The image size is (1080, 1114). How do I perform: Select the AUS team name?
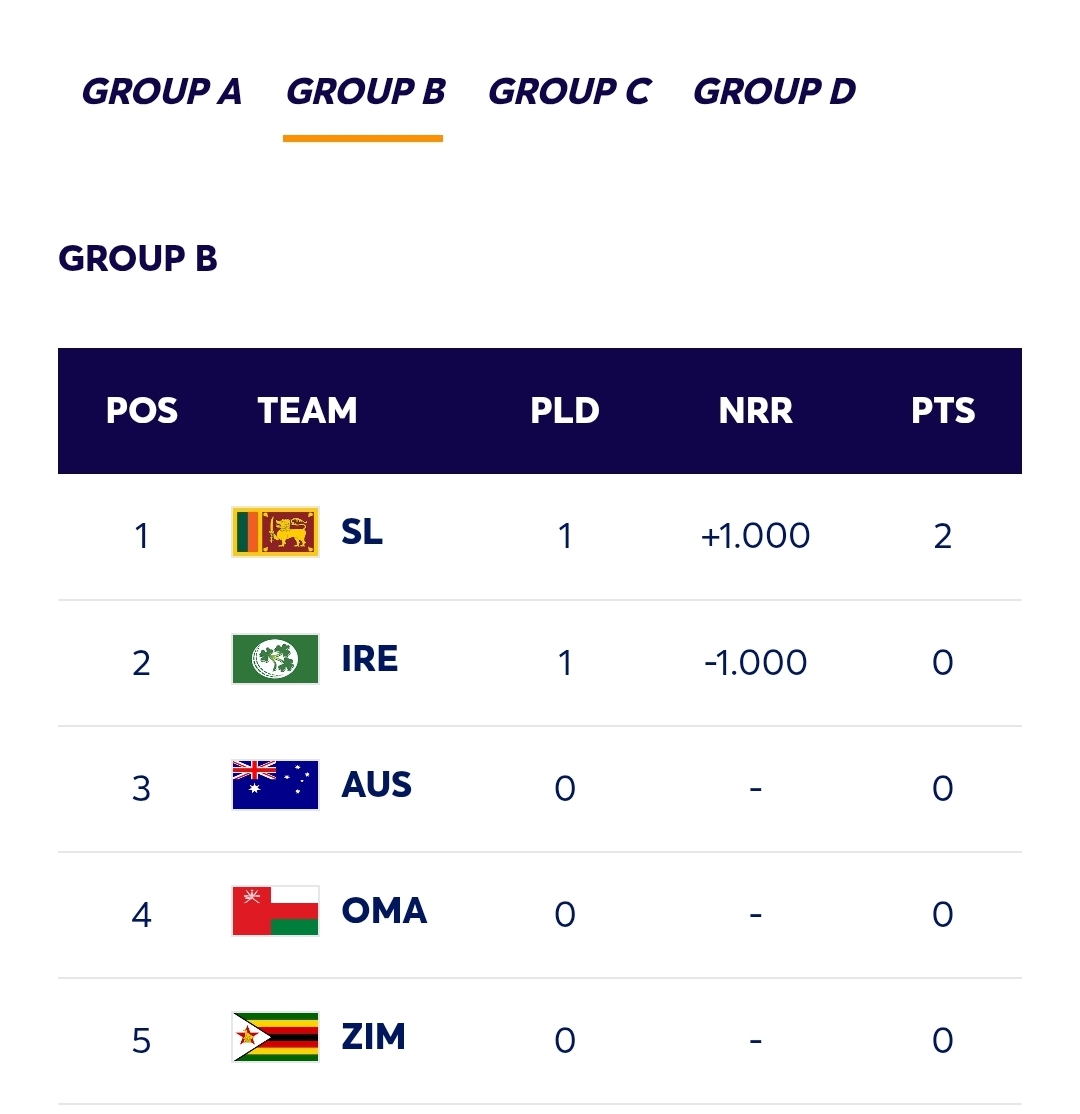point(377,785)
